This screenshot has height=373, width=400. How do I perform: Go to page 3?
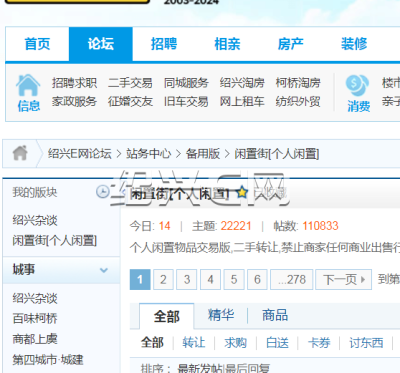[x=187, y=279]
